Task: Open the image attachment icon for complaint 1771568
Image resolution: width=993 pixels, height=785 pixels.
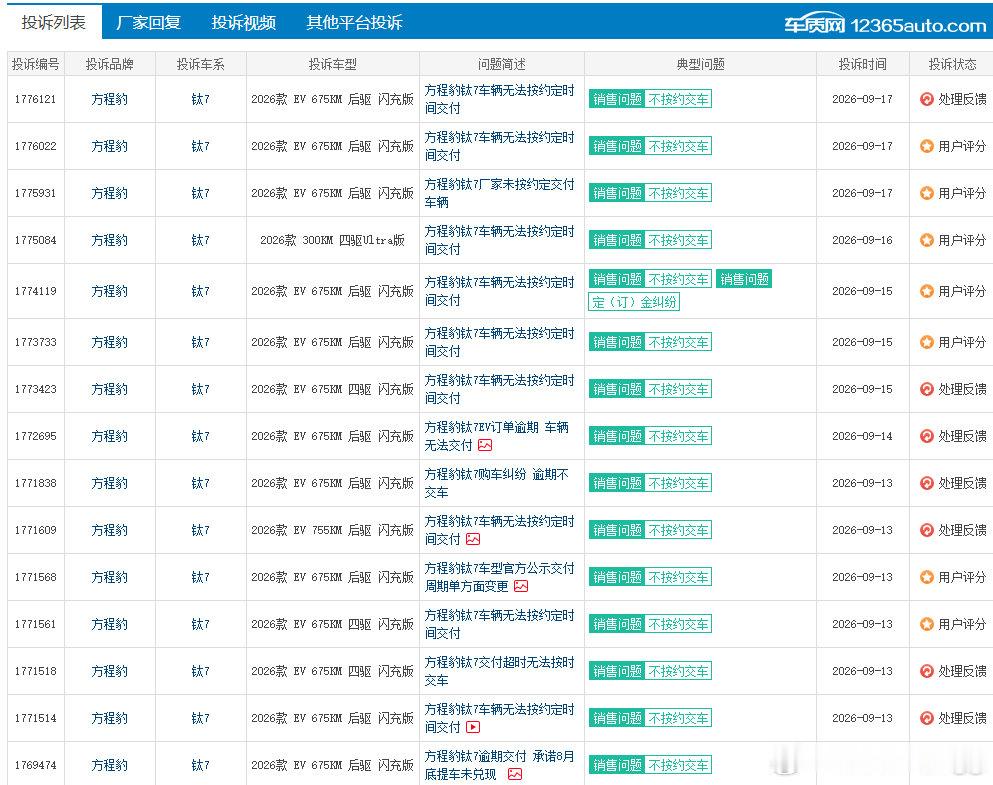Action: coord(521,586)
